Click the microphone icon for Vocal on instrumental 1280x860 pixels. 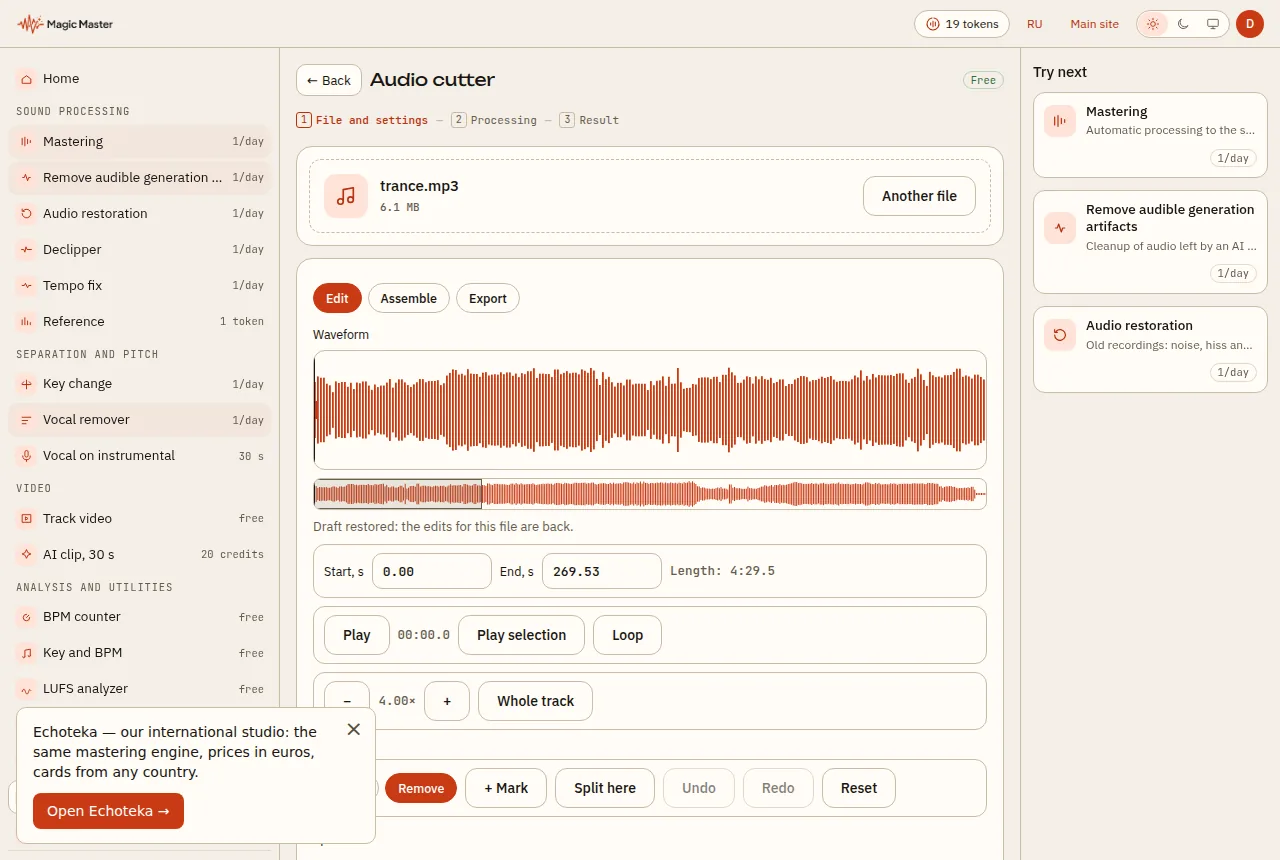tap(26, 456)
